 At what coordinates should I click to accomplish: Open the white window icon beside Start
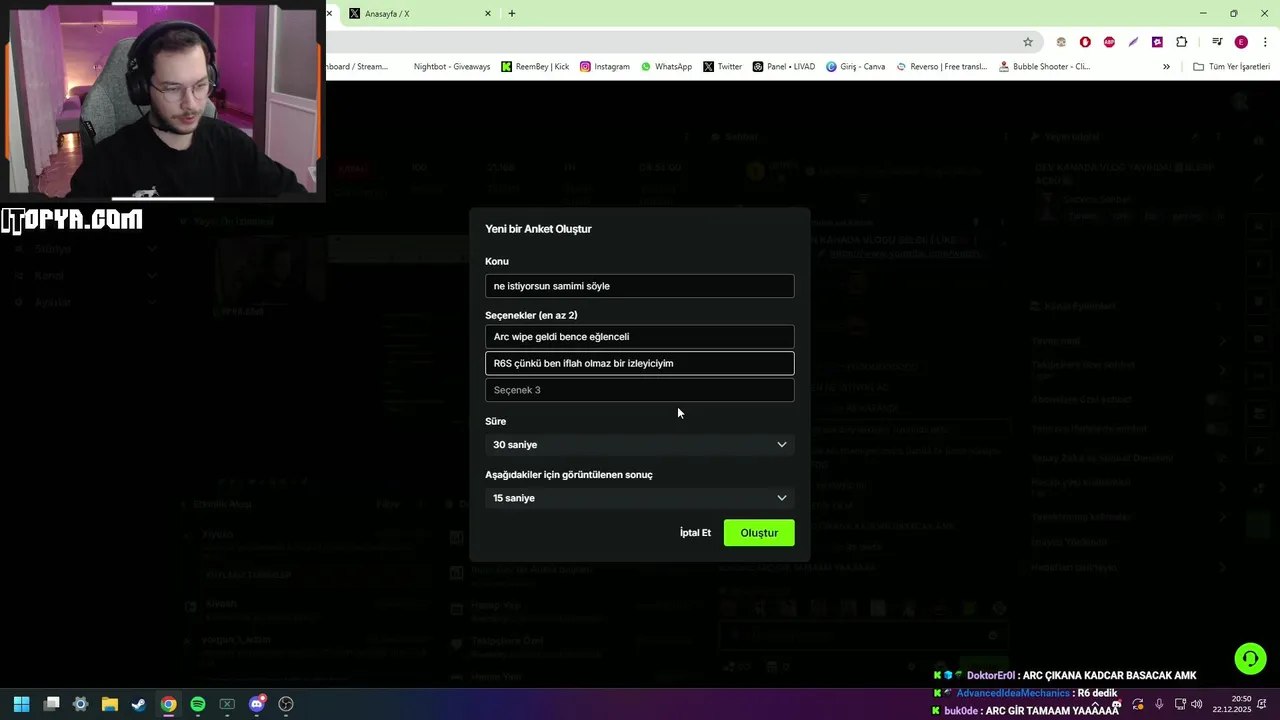tap(52, 704)
